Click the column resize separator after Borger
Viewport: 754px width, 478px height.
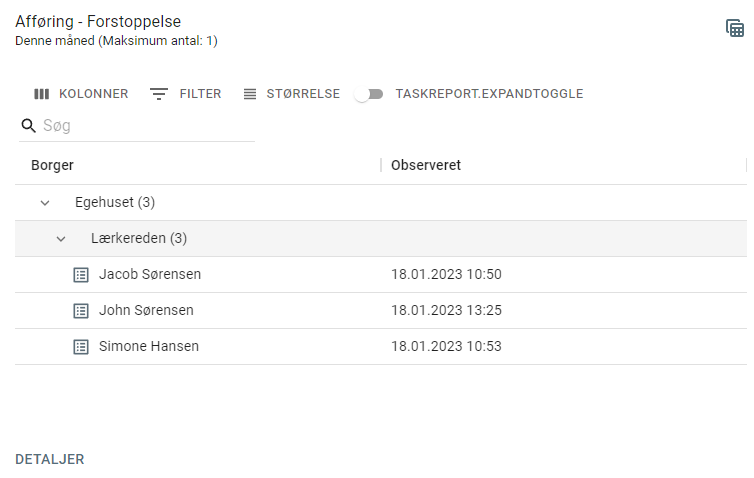coord(381,165)
